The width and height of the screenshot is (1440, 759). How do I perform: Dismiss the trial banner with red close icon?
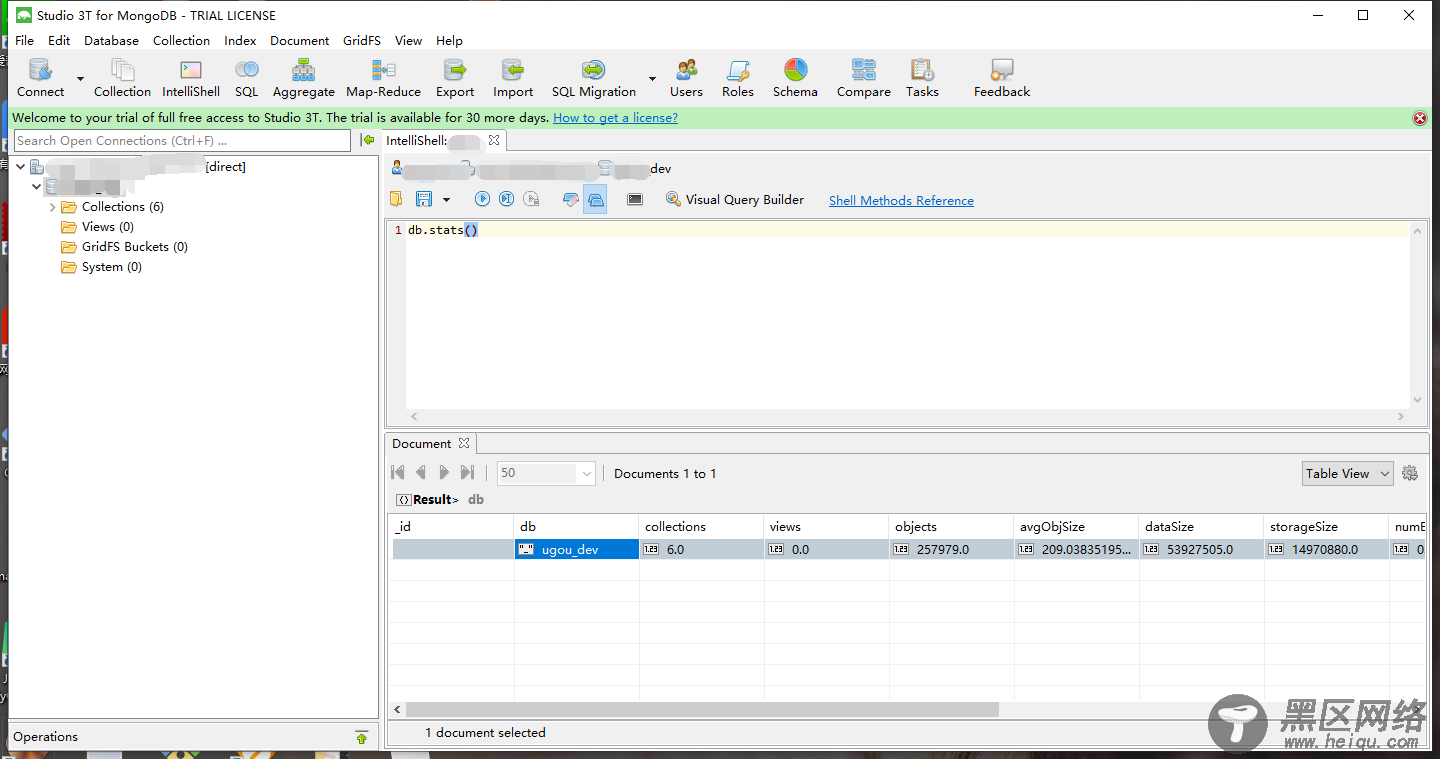click(x=1419, y=118)
